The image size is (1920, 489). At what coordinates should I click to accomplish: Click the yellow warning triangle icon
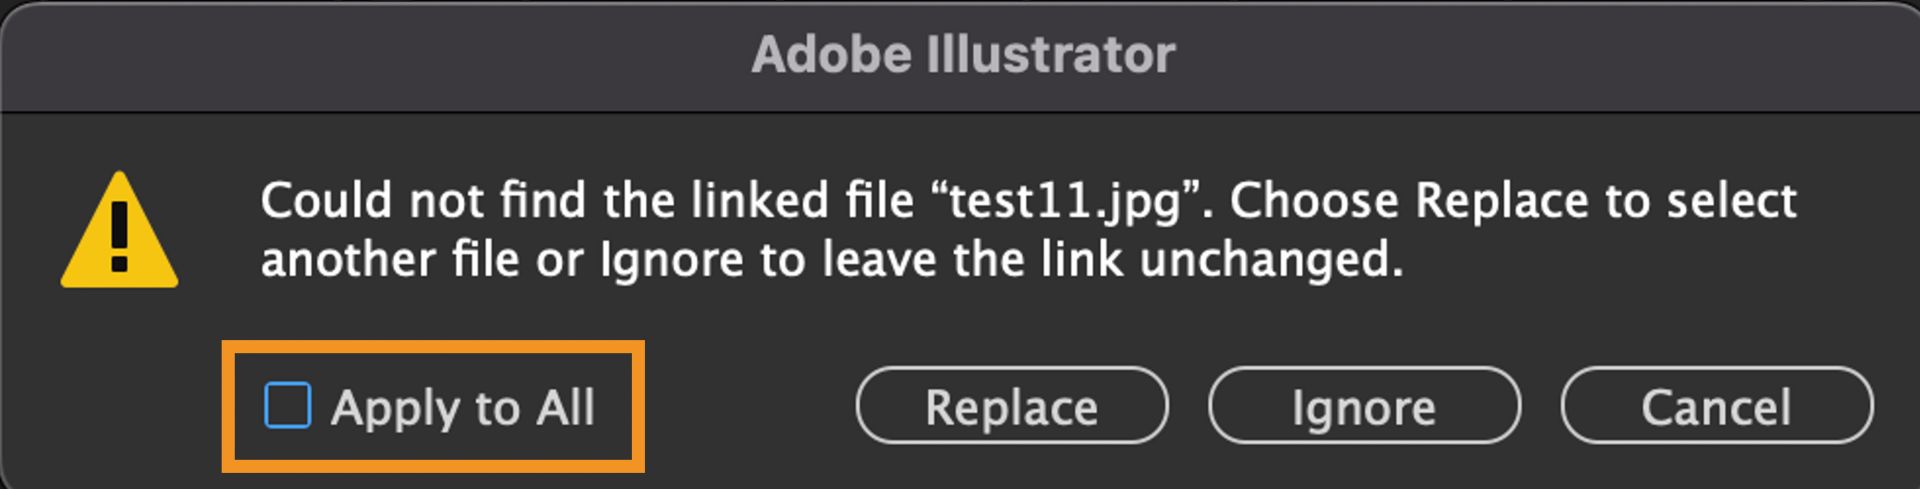[x=119, y=234]
